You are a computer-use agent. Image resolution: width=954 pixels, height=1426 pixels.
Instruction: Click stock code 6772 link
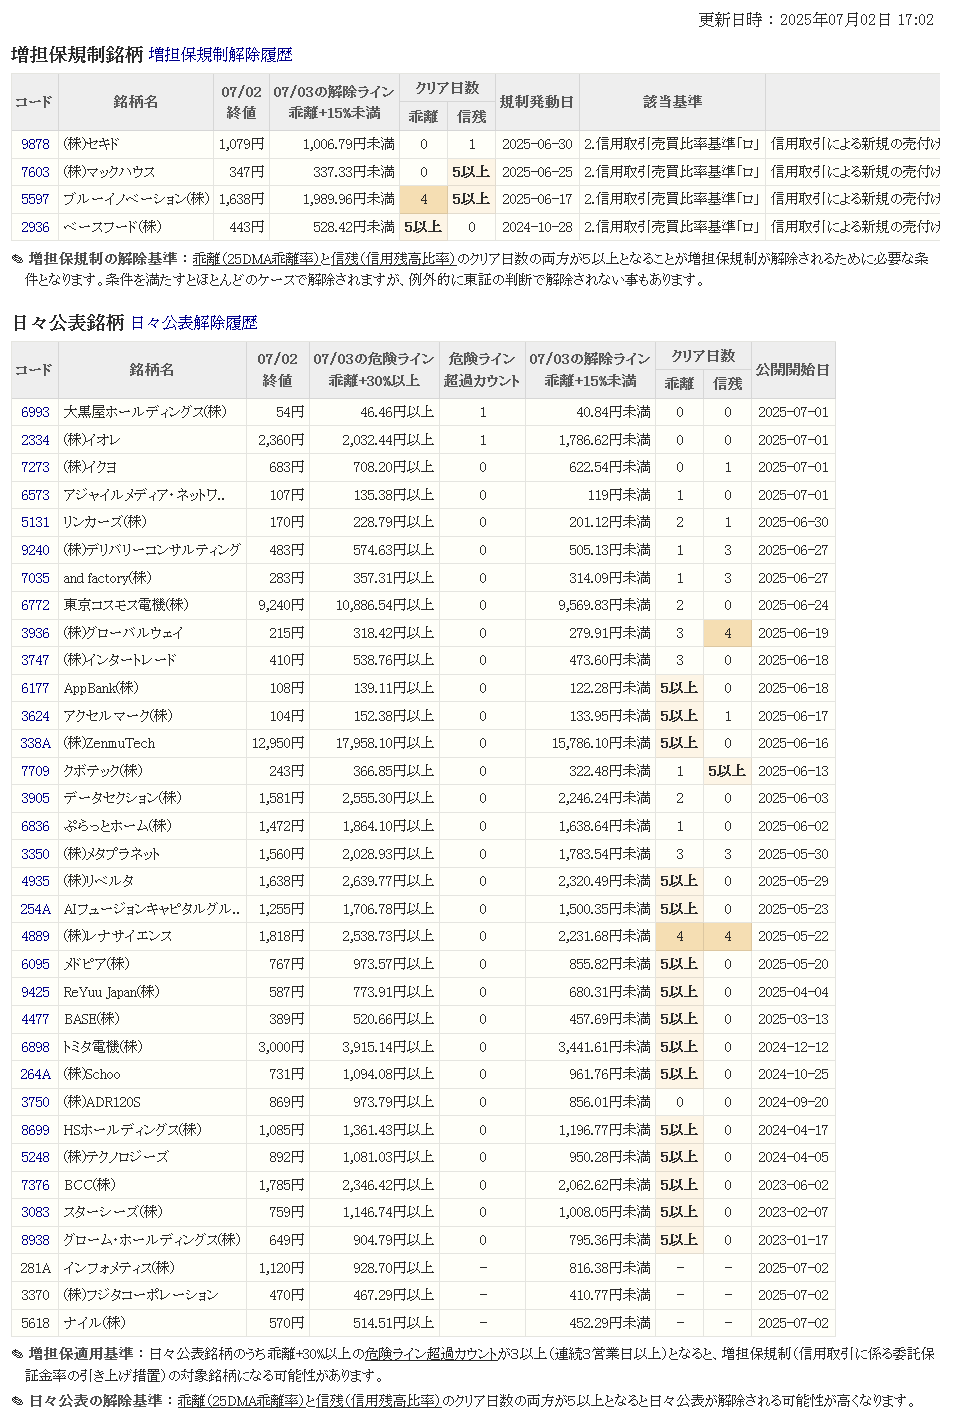click(x=35, y=605)
